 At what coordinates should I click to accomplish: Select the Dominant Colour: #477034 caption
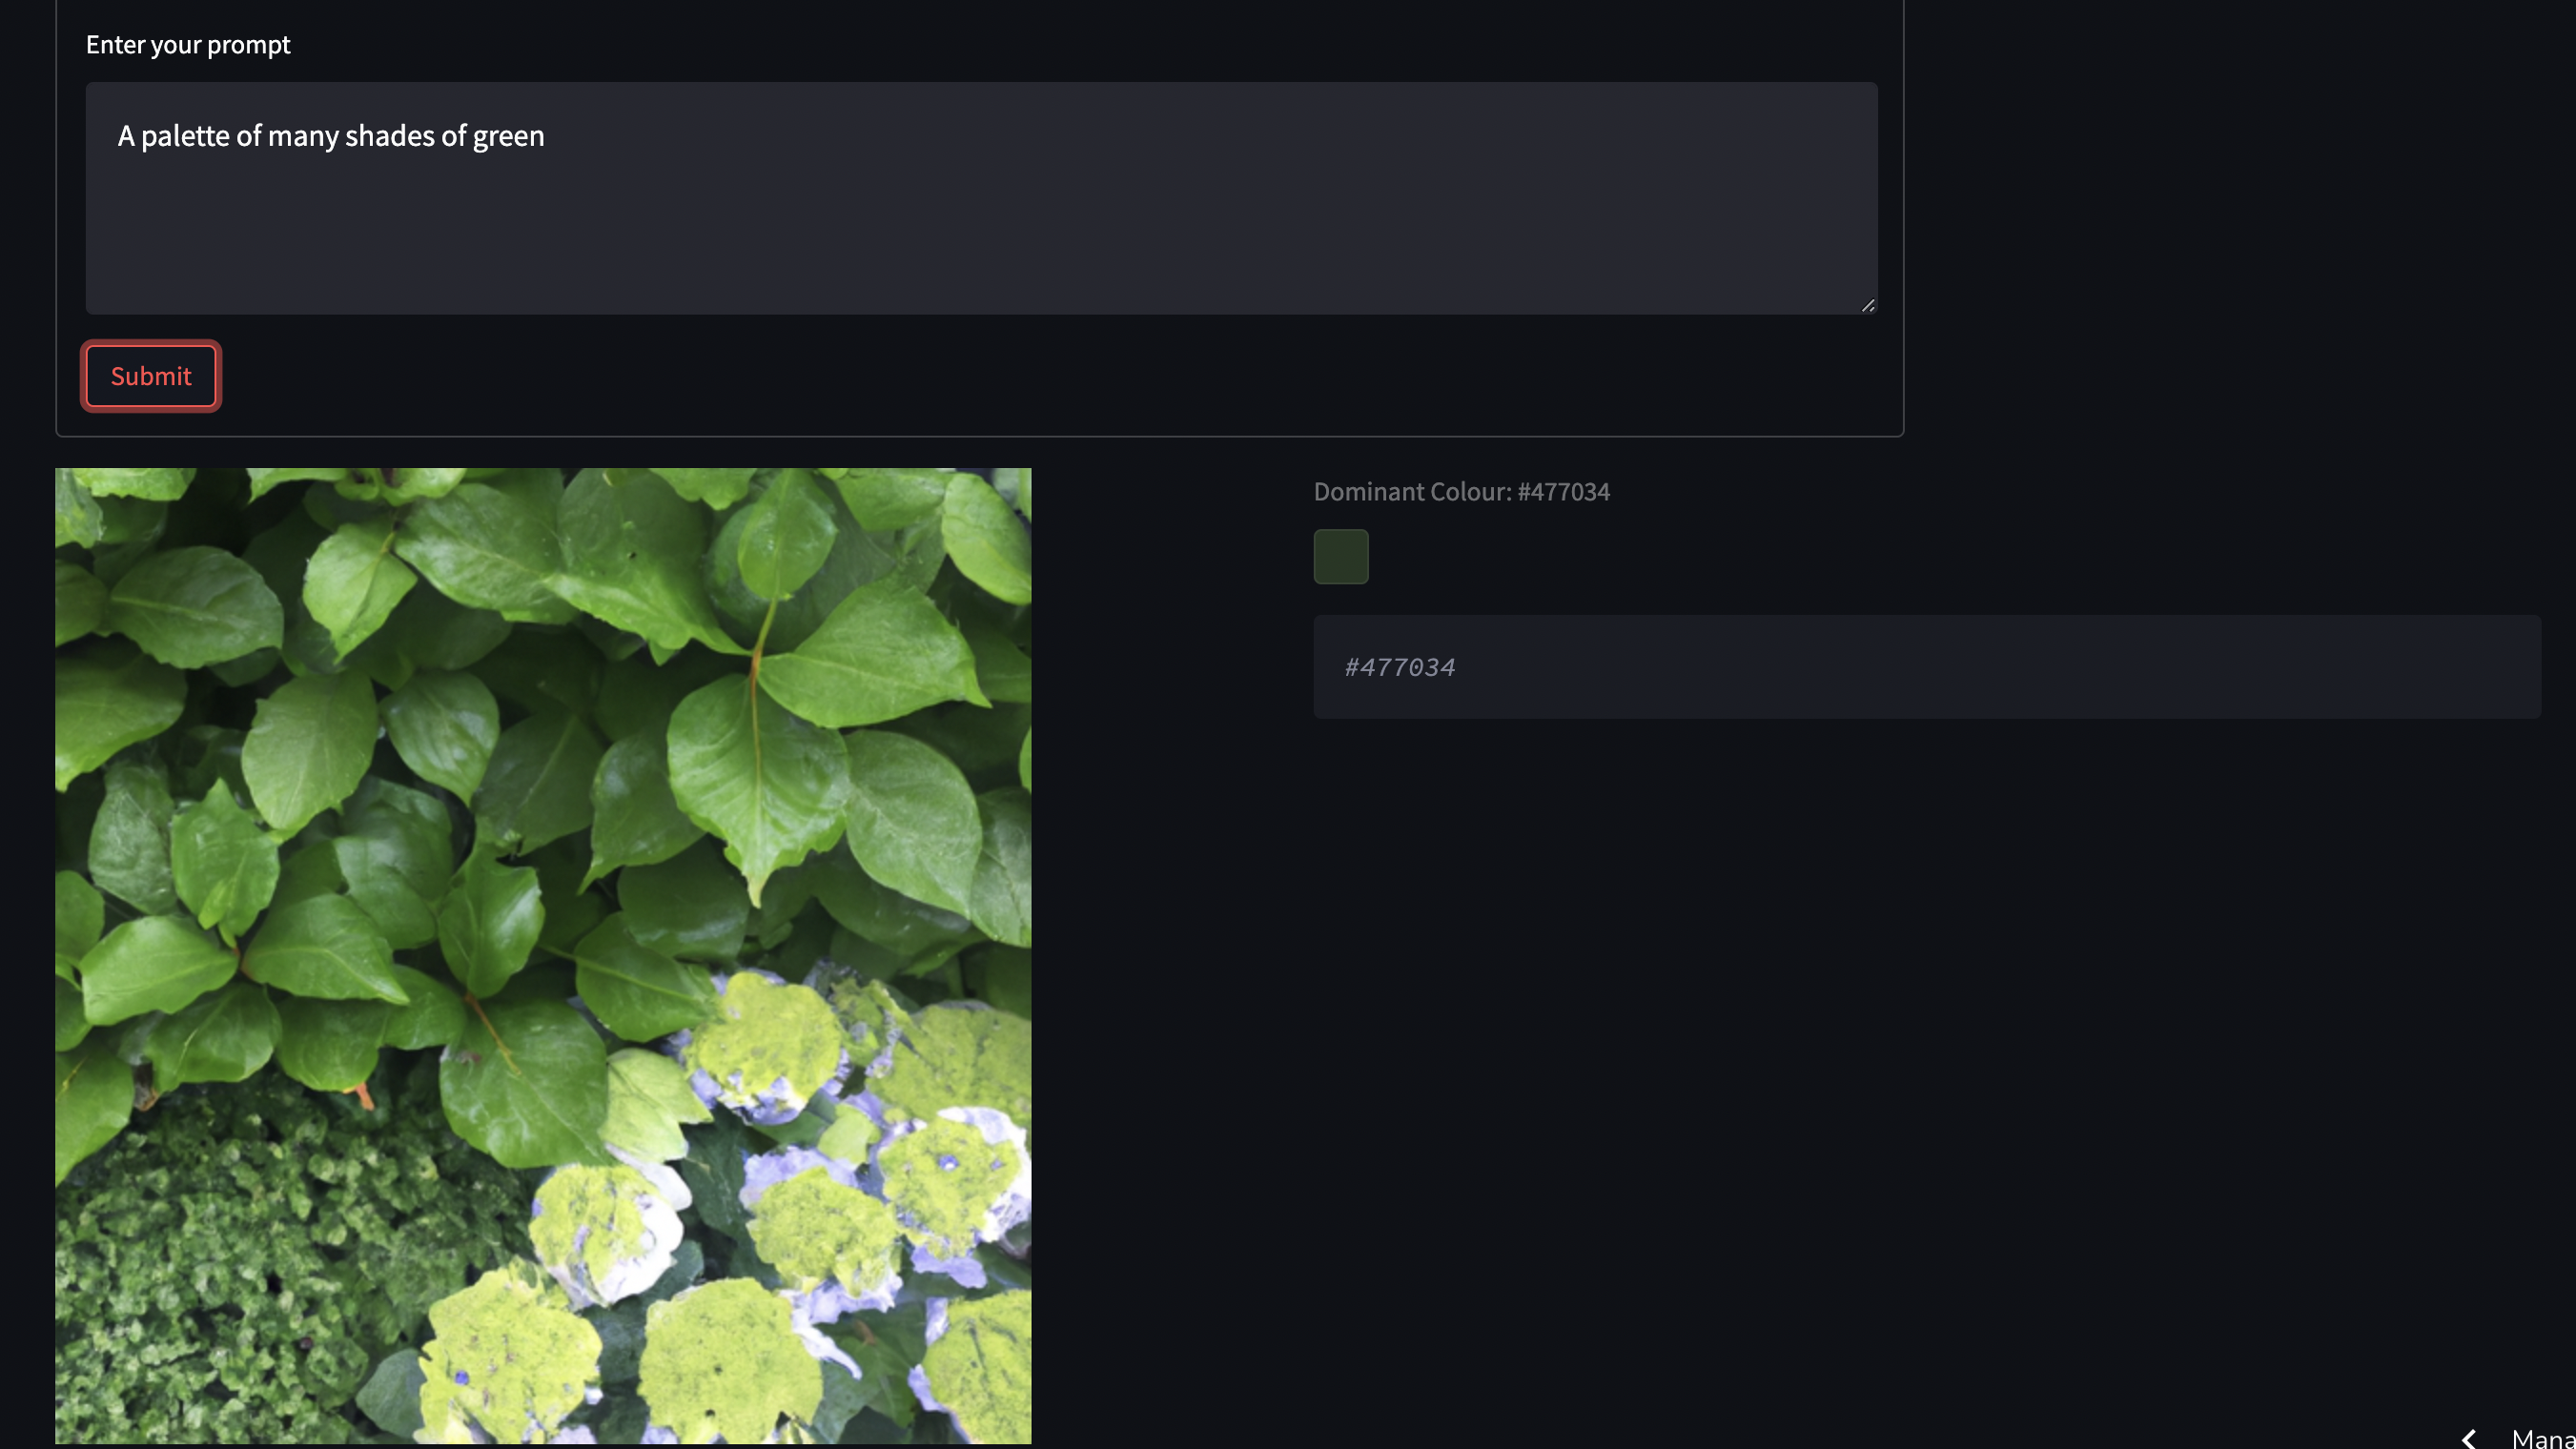(1461, 491)
